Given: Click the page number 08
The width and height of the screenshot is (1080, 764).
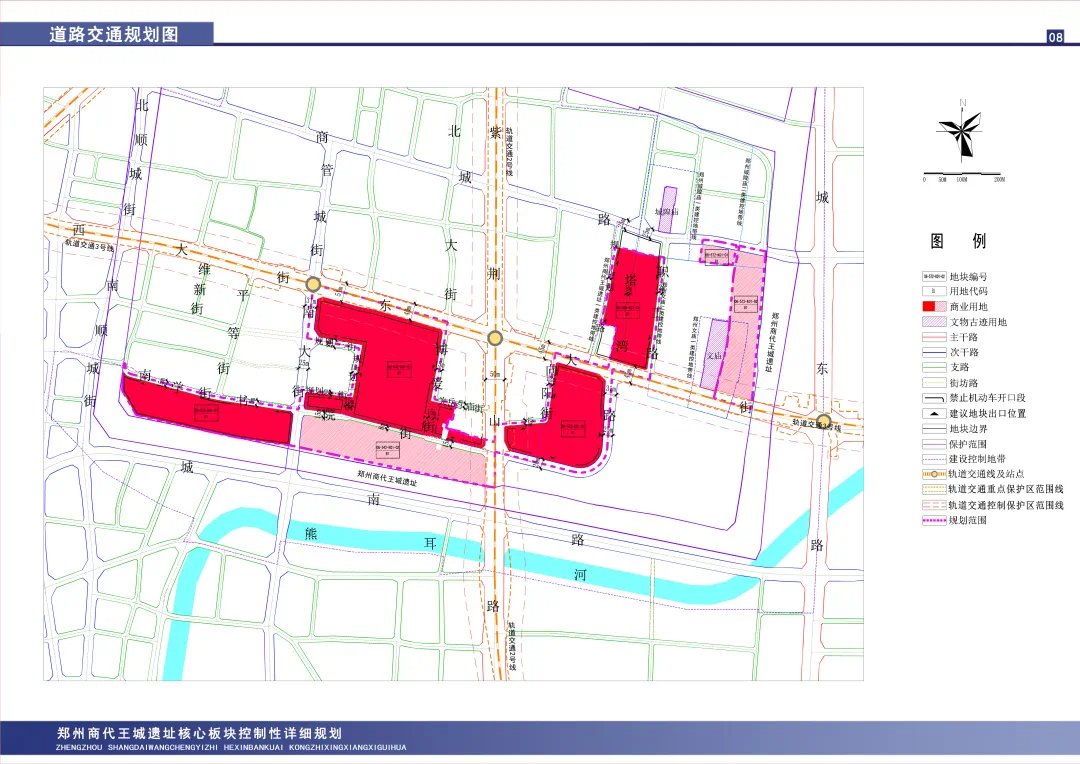Looking at the screenshot, I should point(1055,37).
